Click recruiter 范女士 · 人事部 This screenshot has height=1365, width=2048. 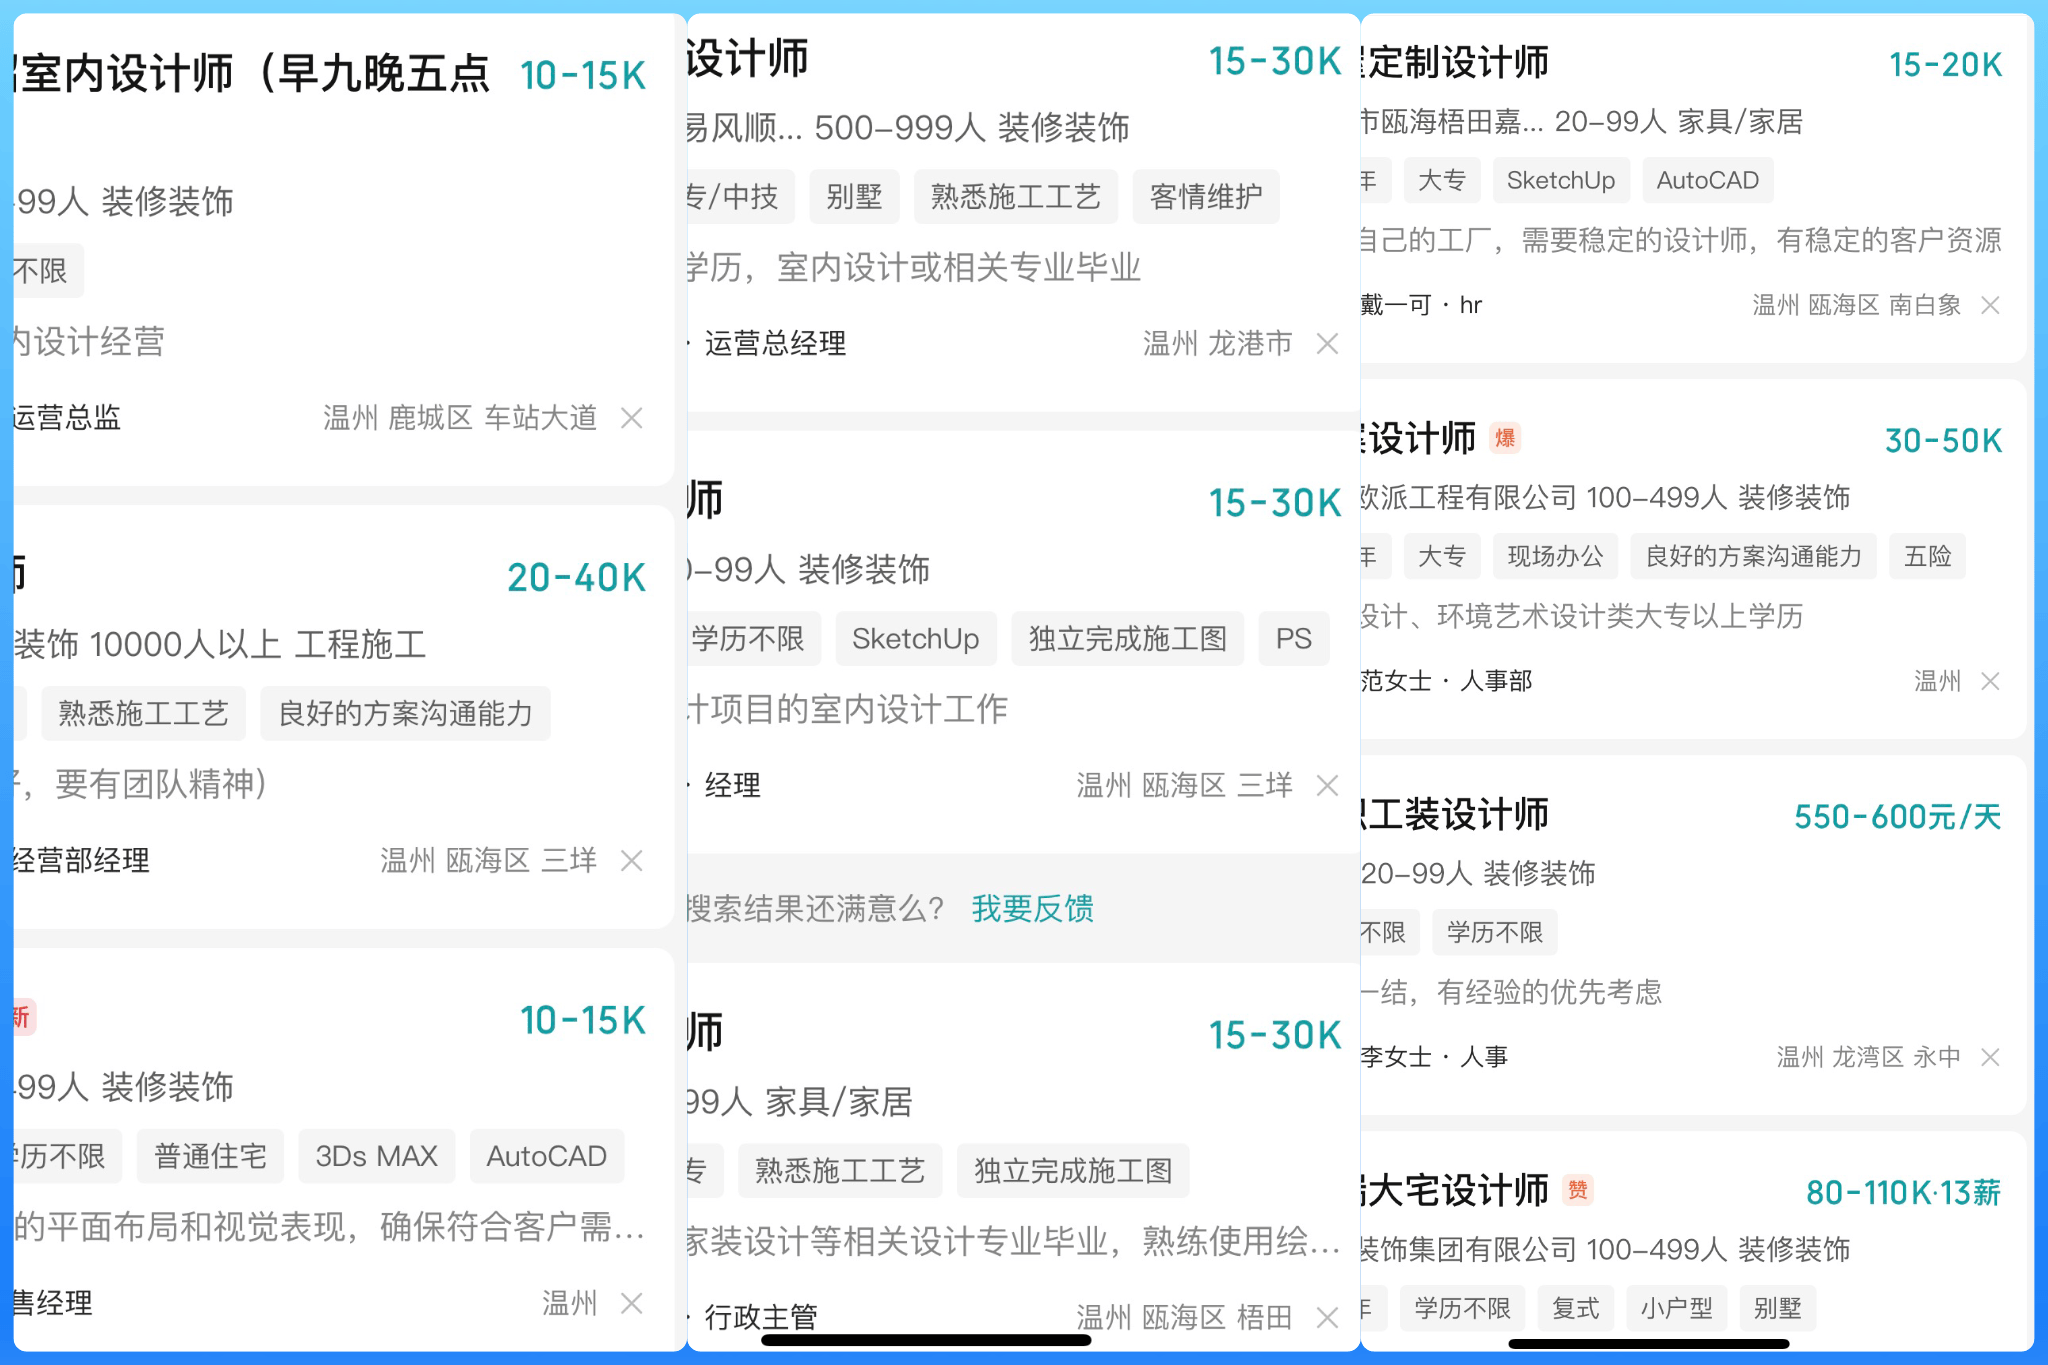[x=1446, y=681]
